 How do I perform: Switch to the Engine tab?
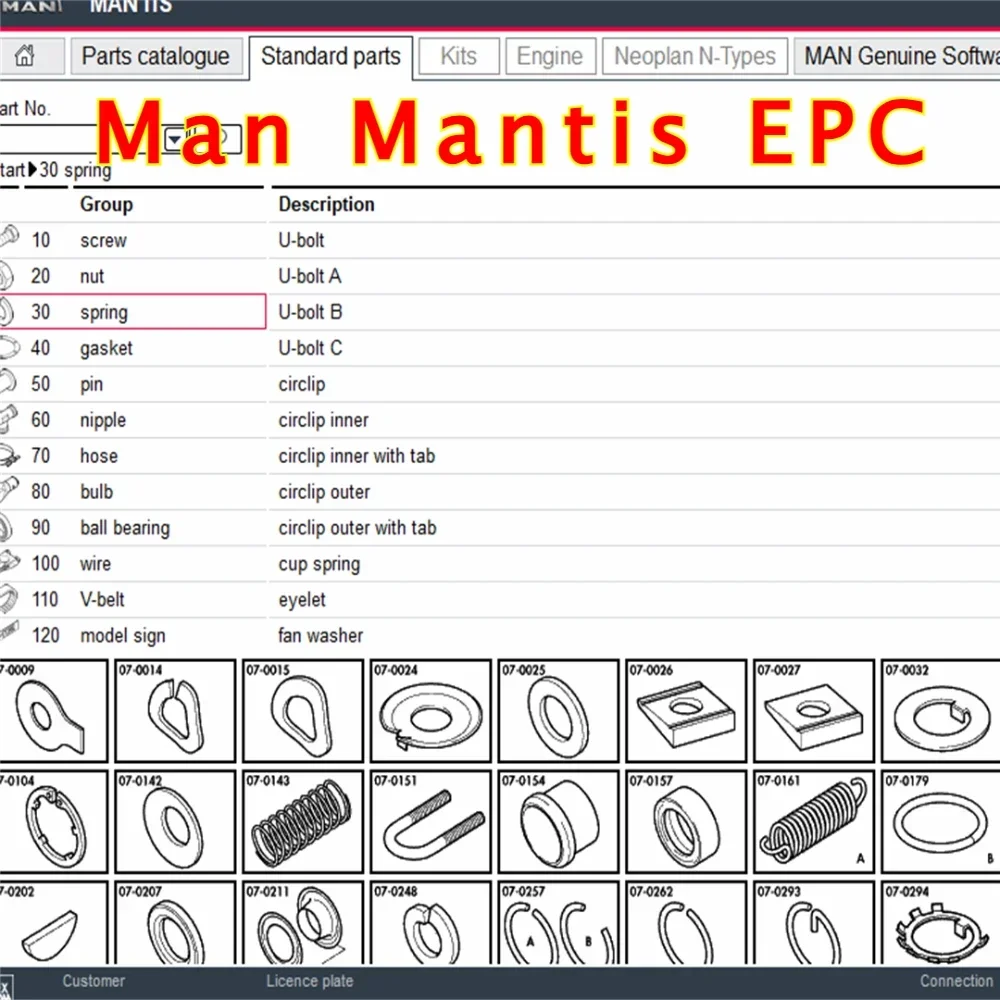coord(550,56)
